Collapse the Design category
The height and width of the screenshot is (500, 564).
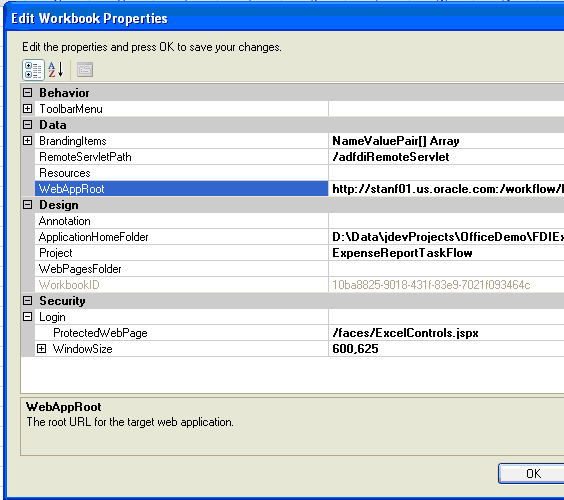27,205
